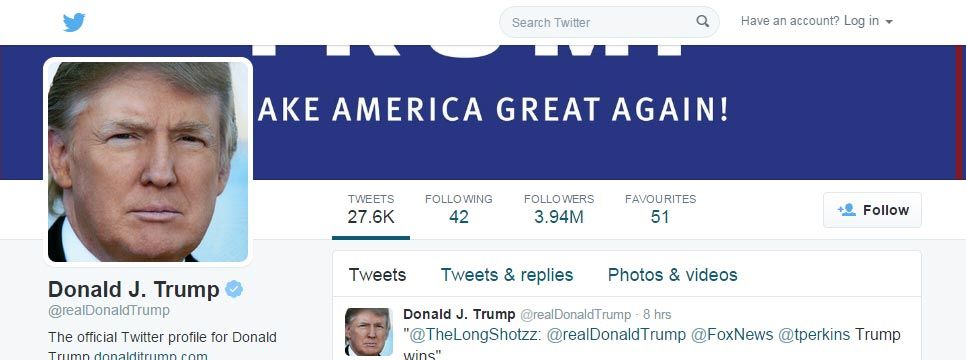Switch to the Photos & videos tab

(672, 274)
